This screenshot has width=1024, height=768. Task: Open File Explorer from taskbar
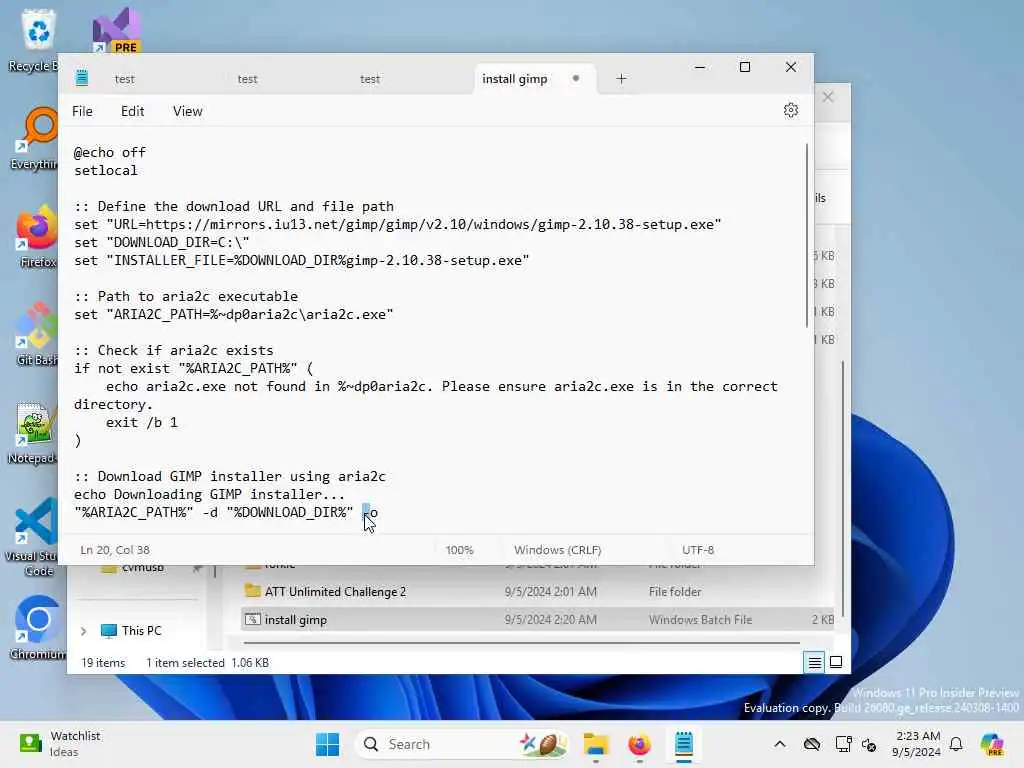coord(596,744)
